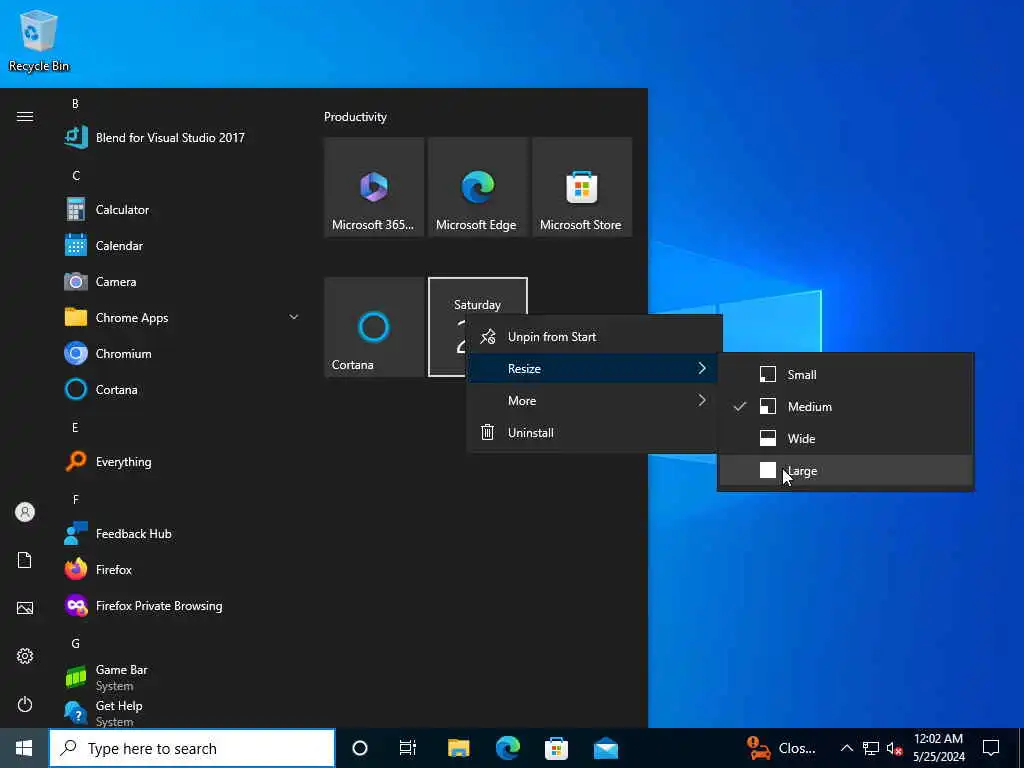Screen dimensions: 1024x768
Task: Open Mail from the taskbar
Action: pyautogui.click(x=606, y=748)
